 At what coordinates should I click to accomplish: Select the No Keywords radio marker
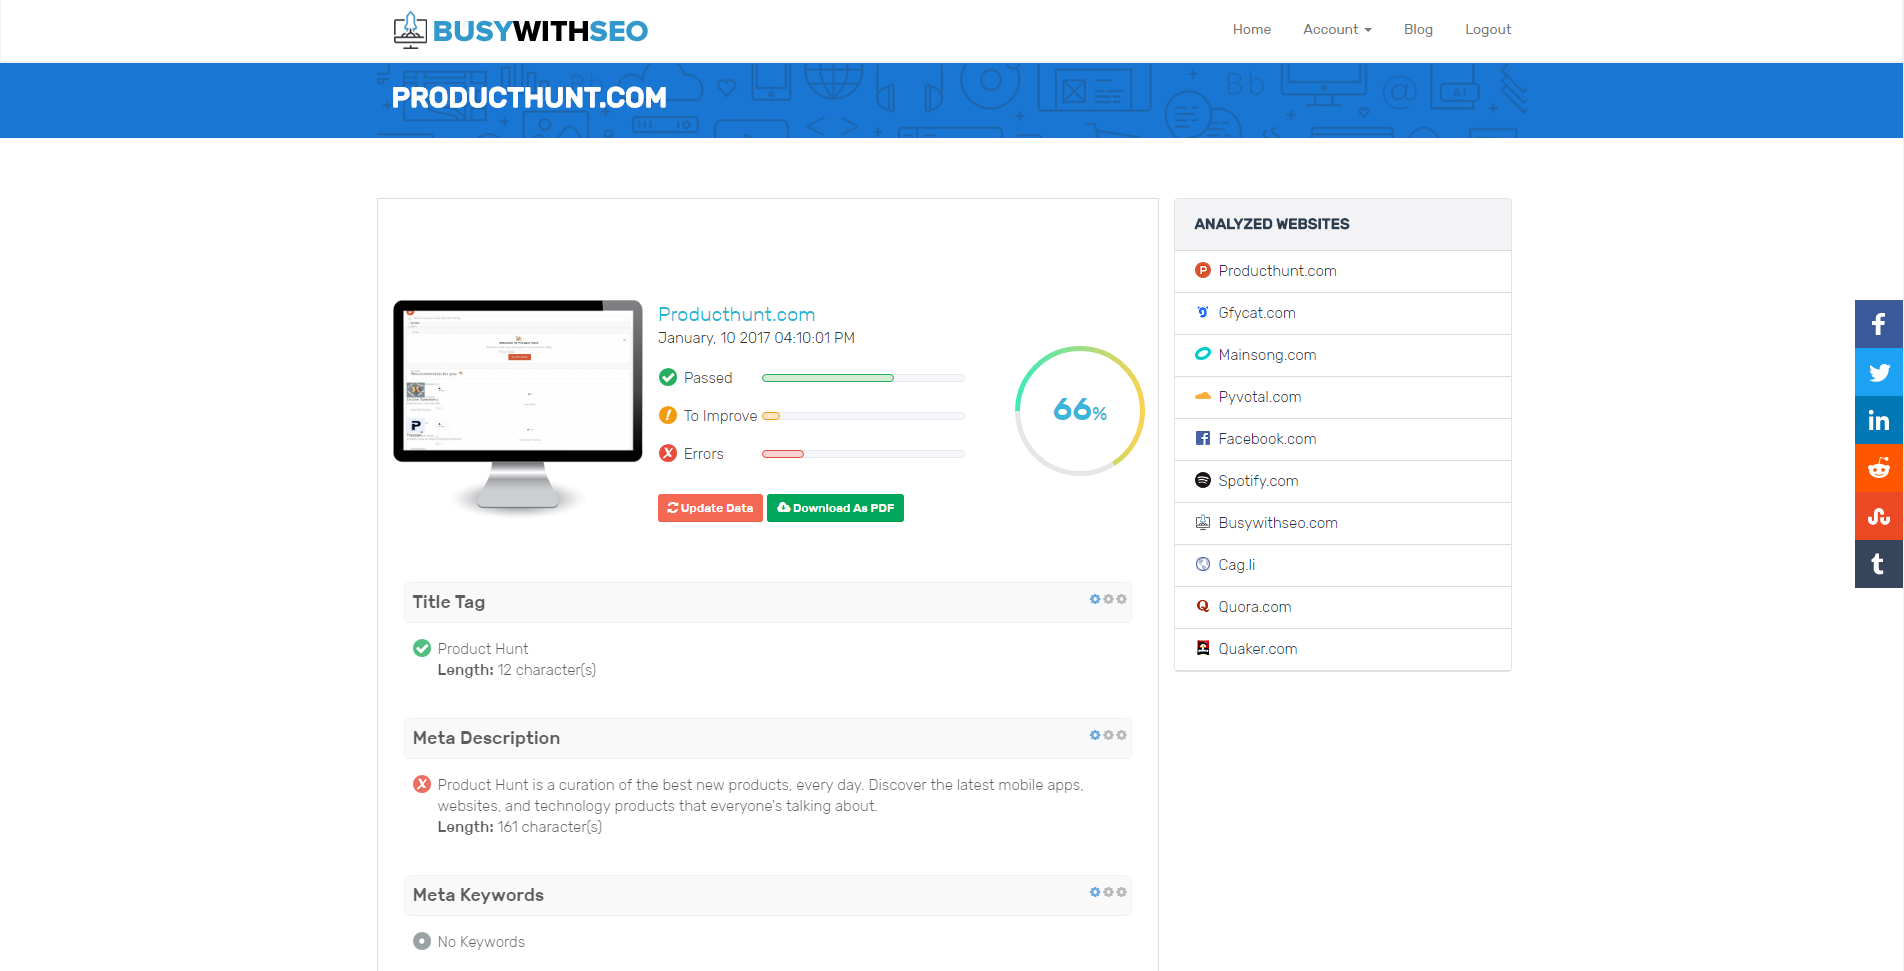(x=421, y=941)
